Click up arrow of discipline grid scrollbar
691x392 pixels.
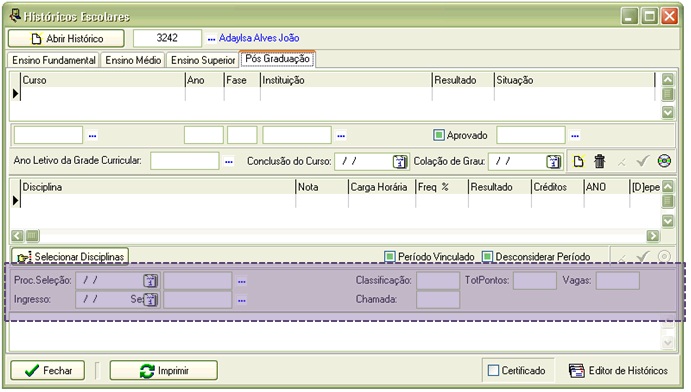[668, 187]
